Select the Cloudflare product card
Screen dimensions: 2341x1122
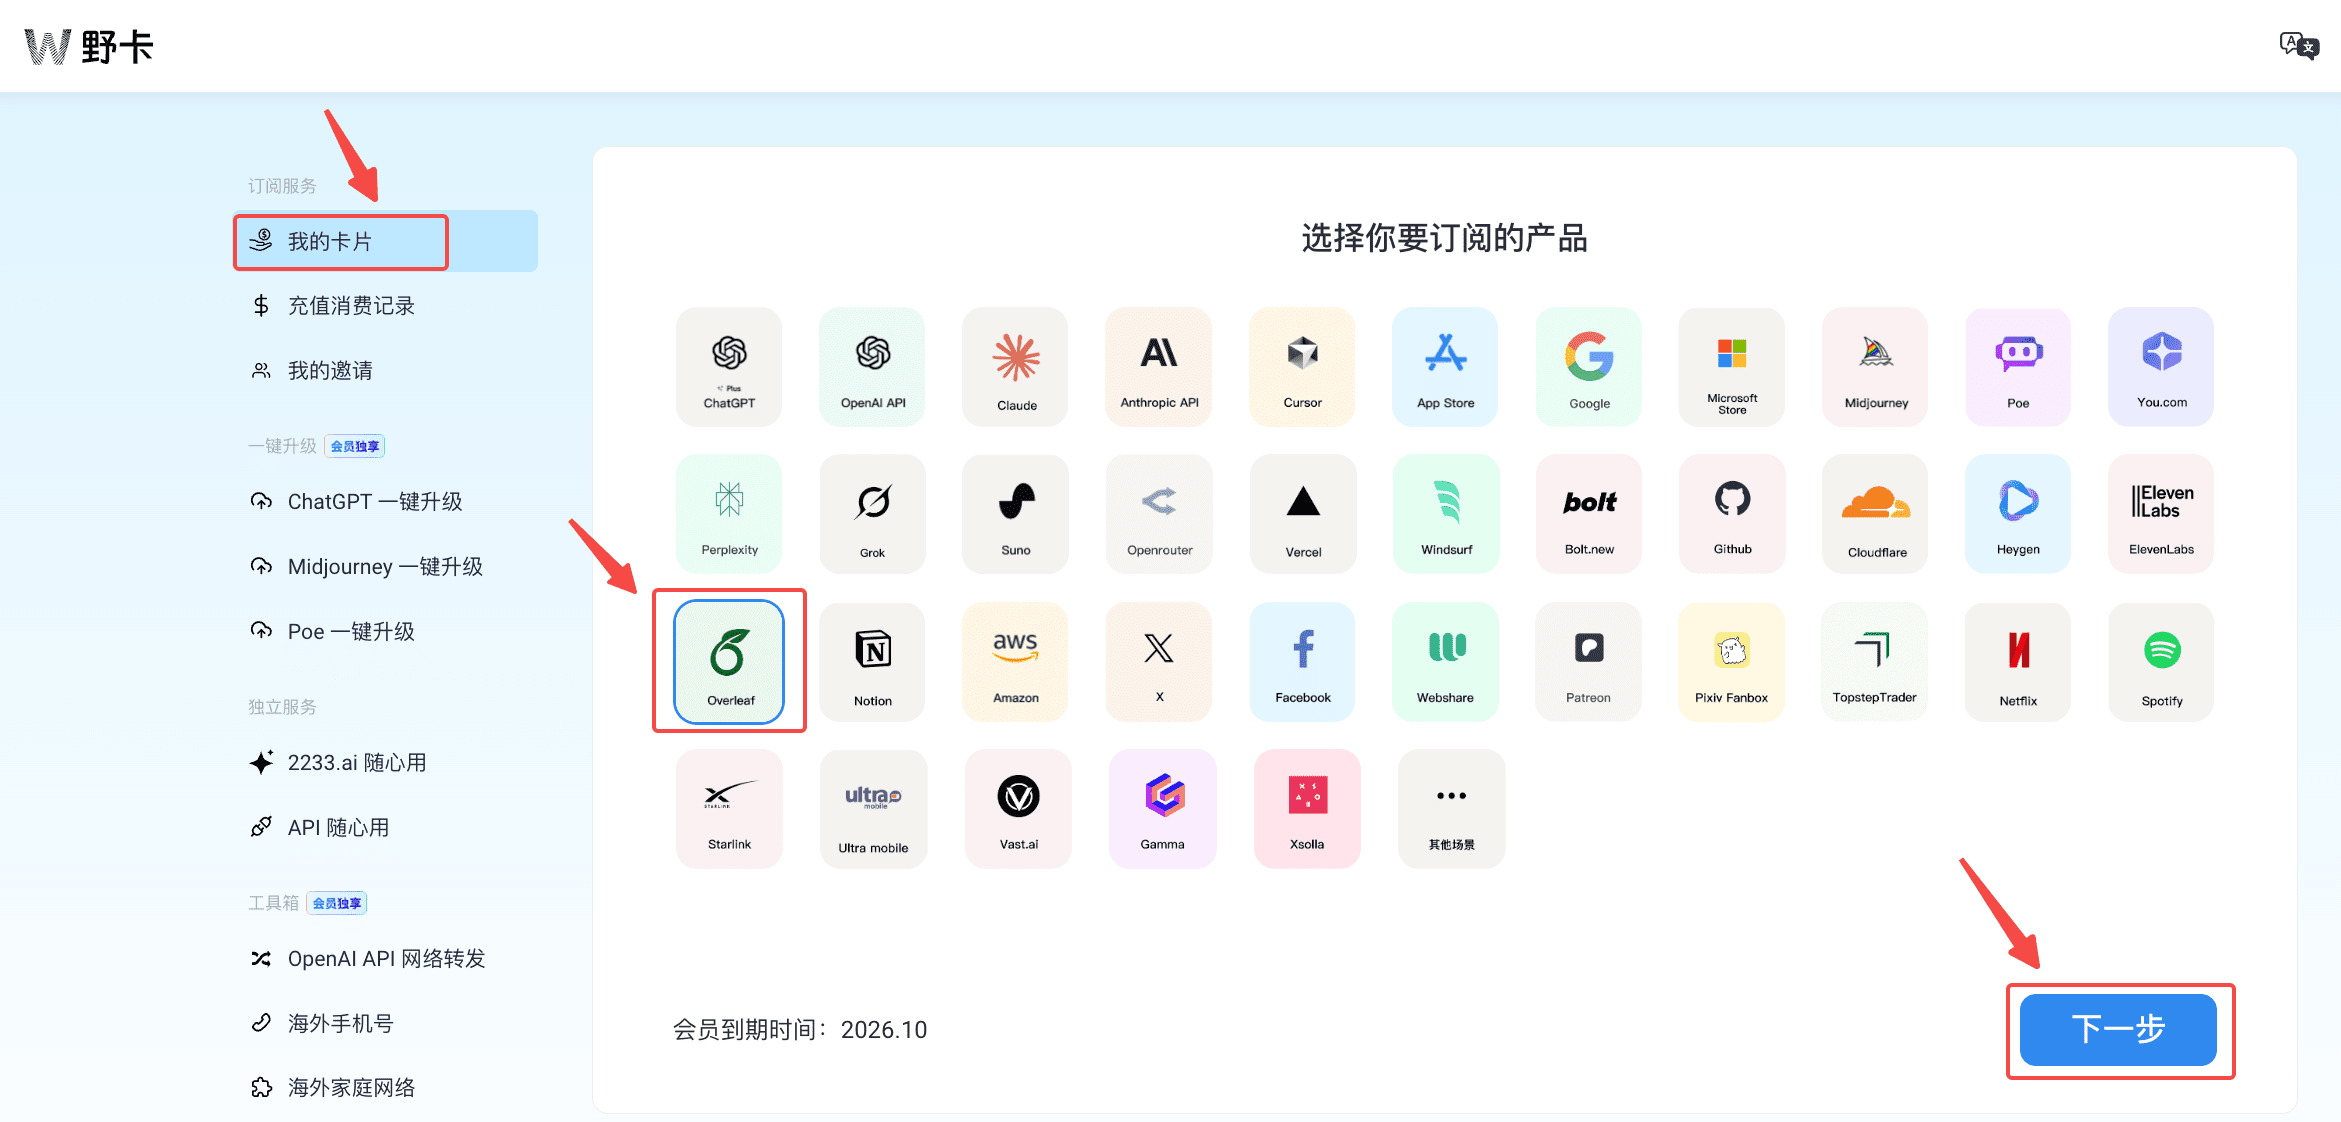[1876, 514]
